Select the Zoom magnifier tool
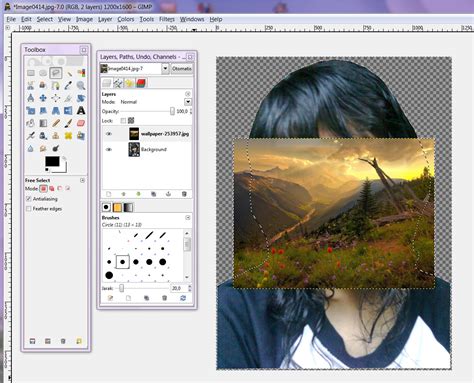 click(81, 85)
